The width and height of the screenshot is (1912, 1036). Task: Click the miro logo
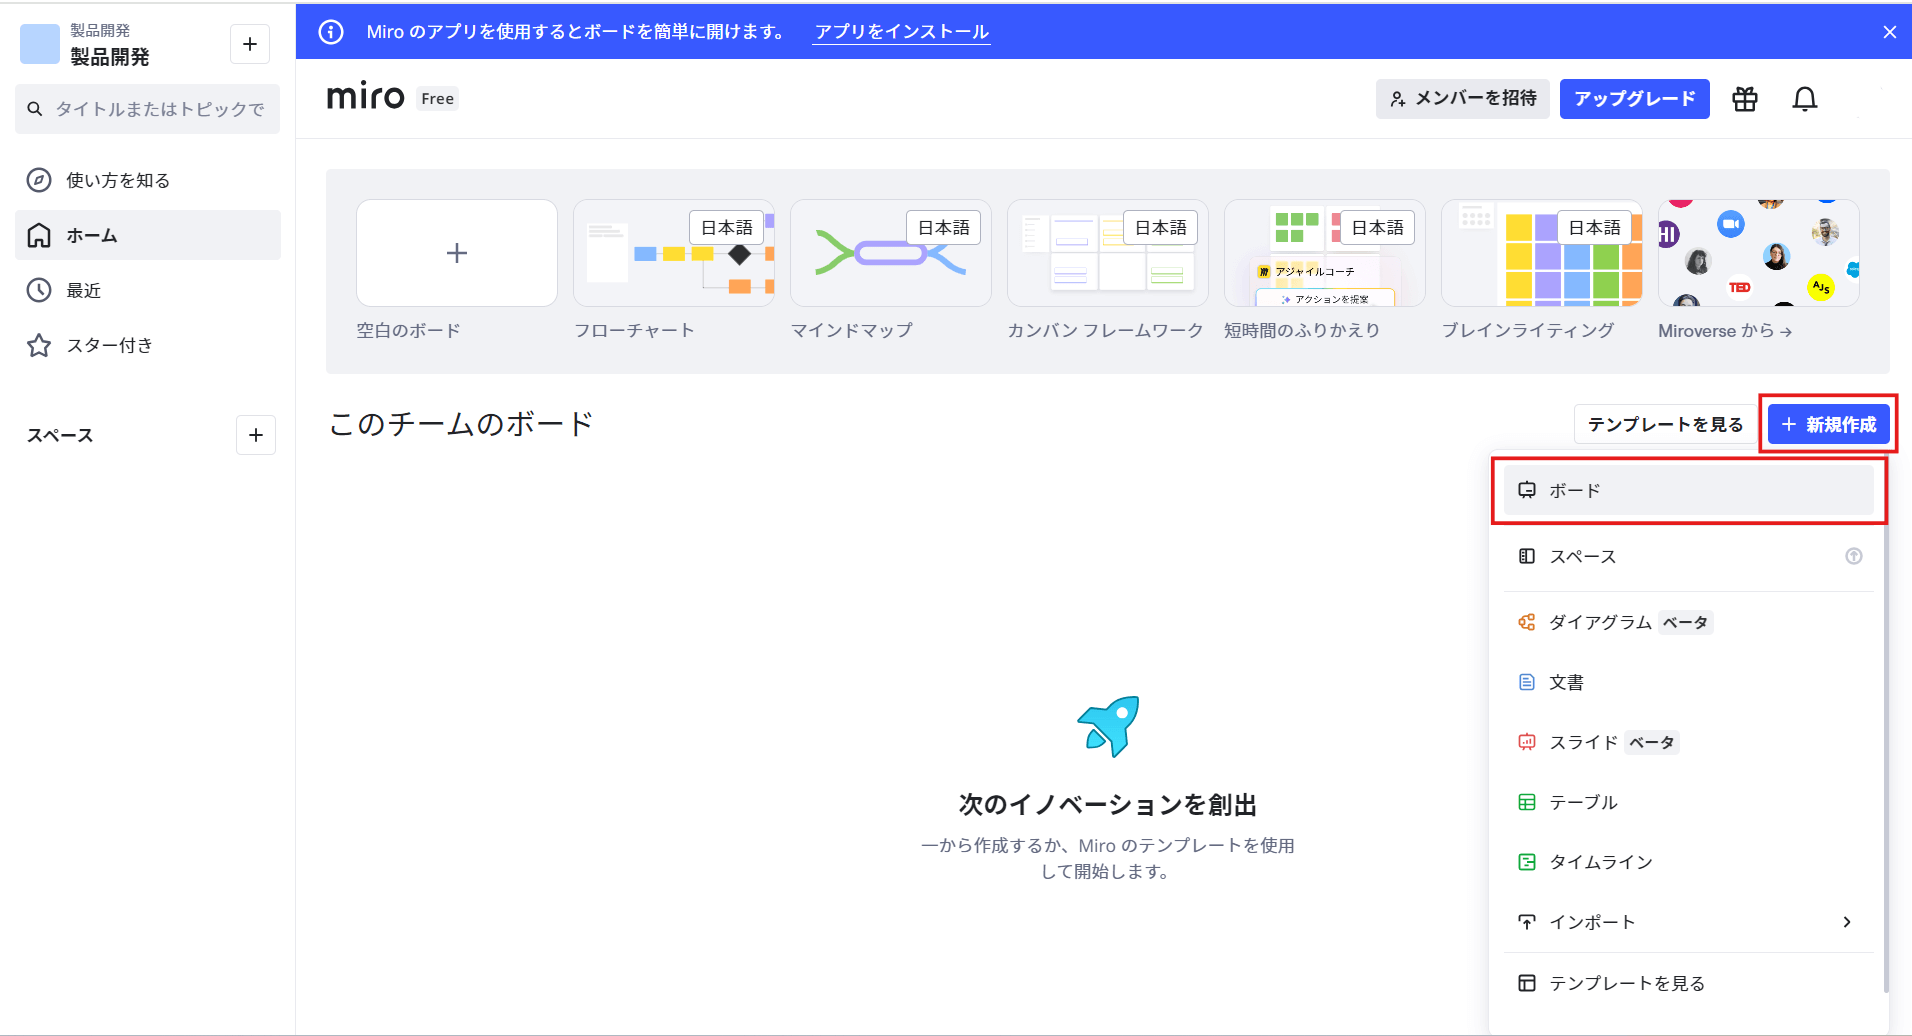366,97
